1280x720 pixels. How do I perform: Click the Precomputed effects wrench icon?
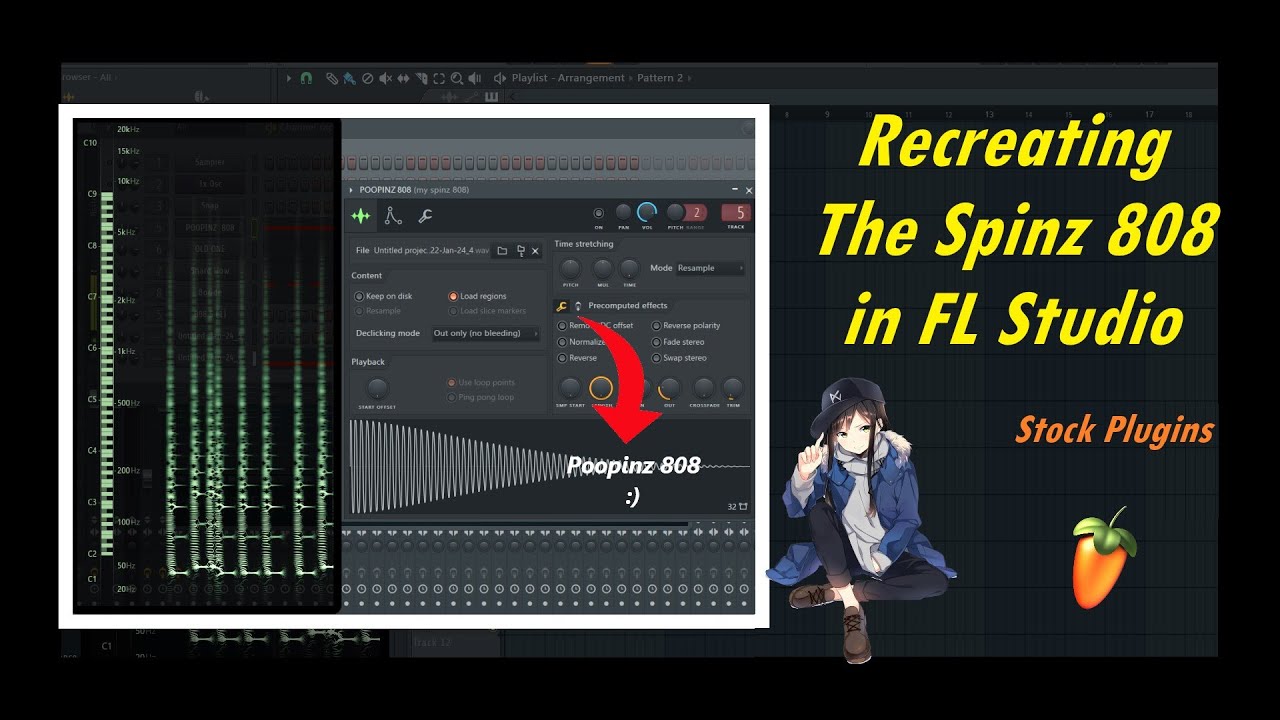pos(562,306)
